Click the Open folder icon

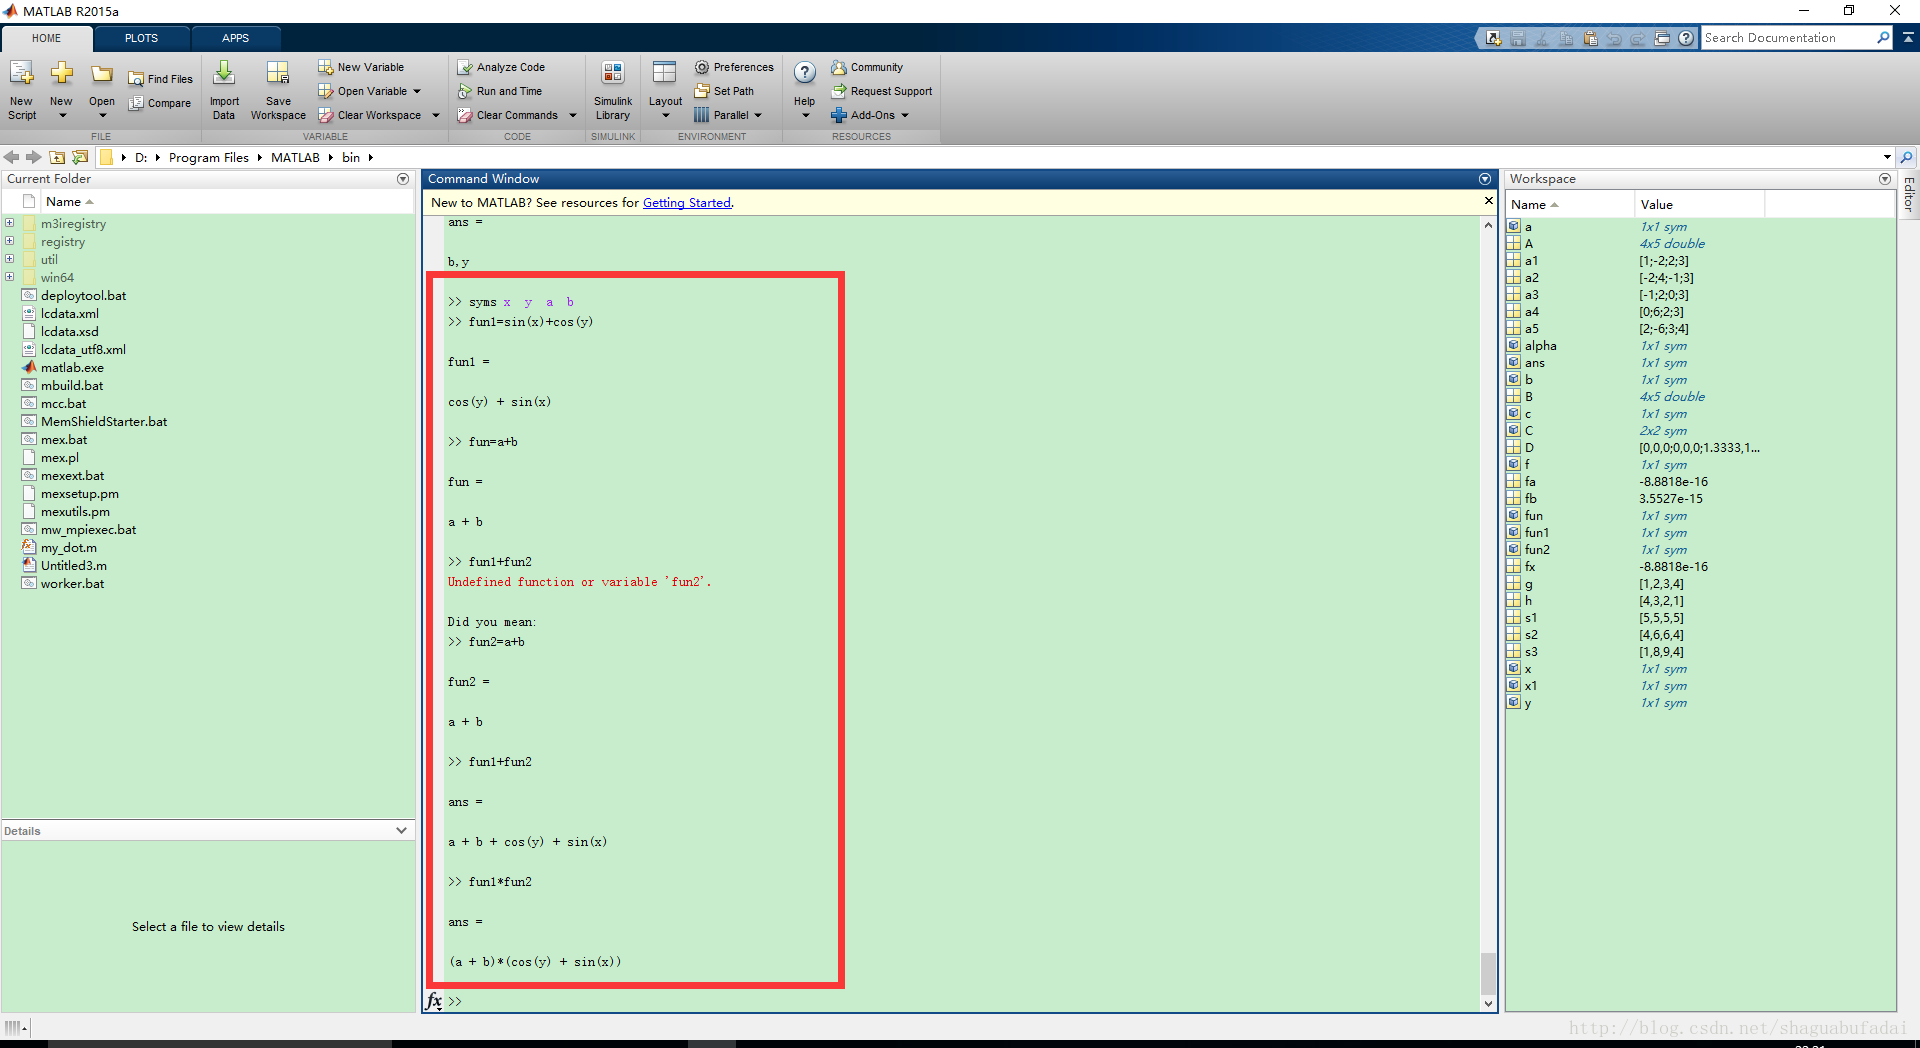coord(101,74)
